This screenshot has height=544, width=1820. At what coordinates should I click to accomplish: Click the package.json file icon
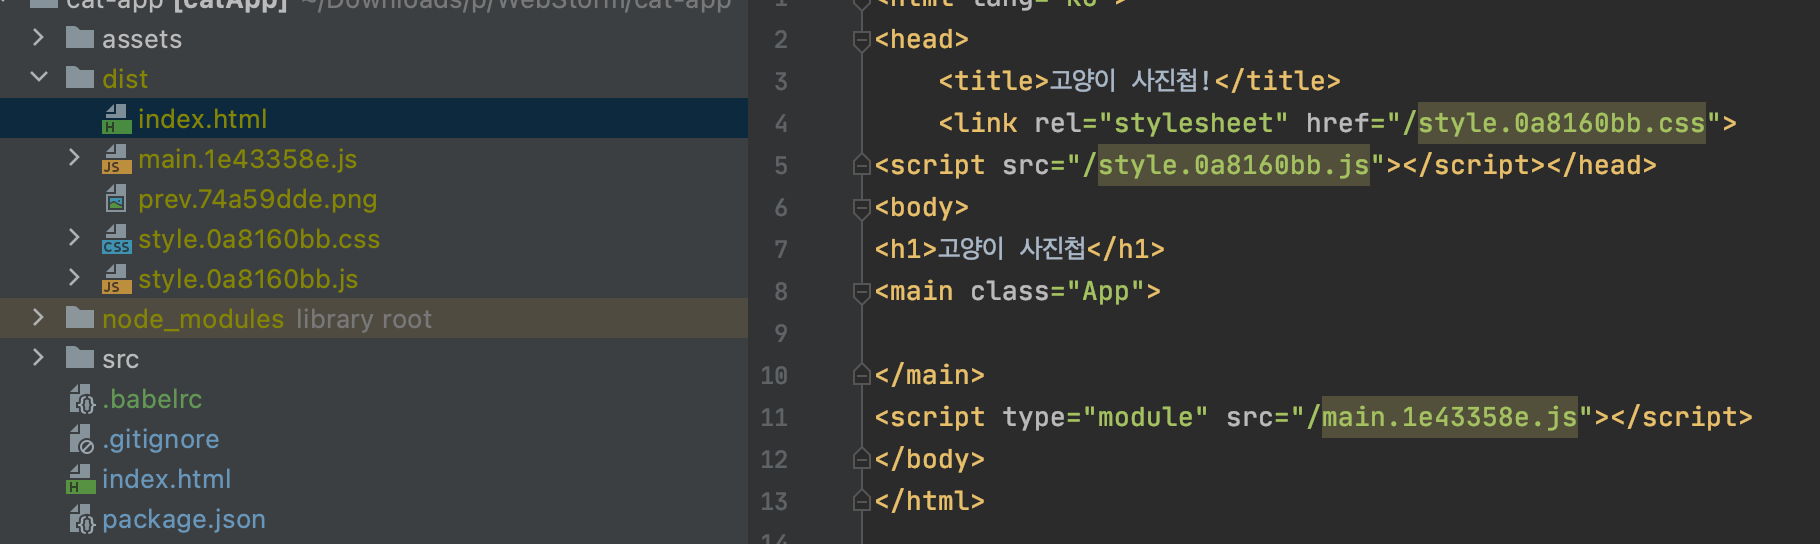pyautogui.click(x=82, y=519)
